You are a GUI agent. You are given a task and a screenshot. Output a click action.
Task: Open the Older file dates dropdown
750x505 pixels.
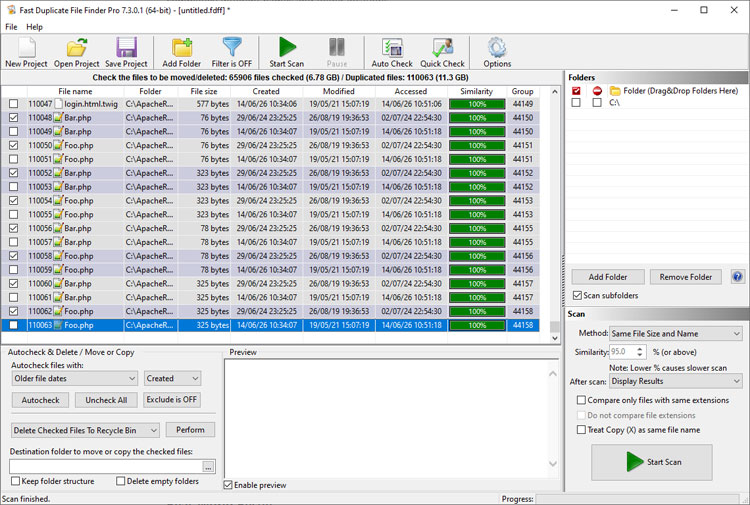click(x=75, y=378)
